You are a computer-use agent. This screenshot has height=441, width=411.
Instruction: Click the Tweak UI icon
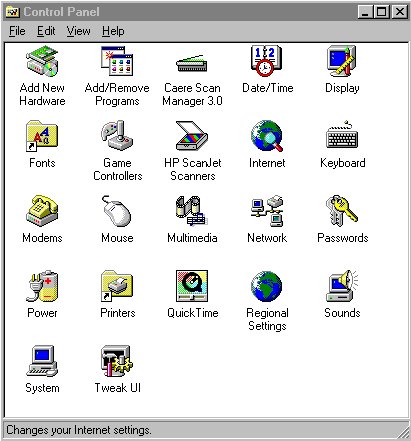tap(117, 361)
